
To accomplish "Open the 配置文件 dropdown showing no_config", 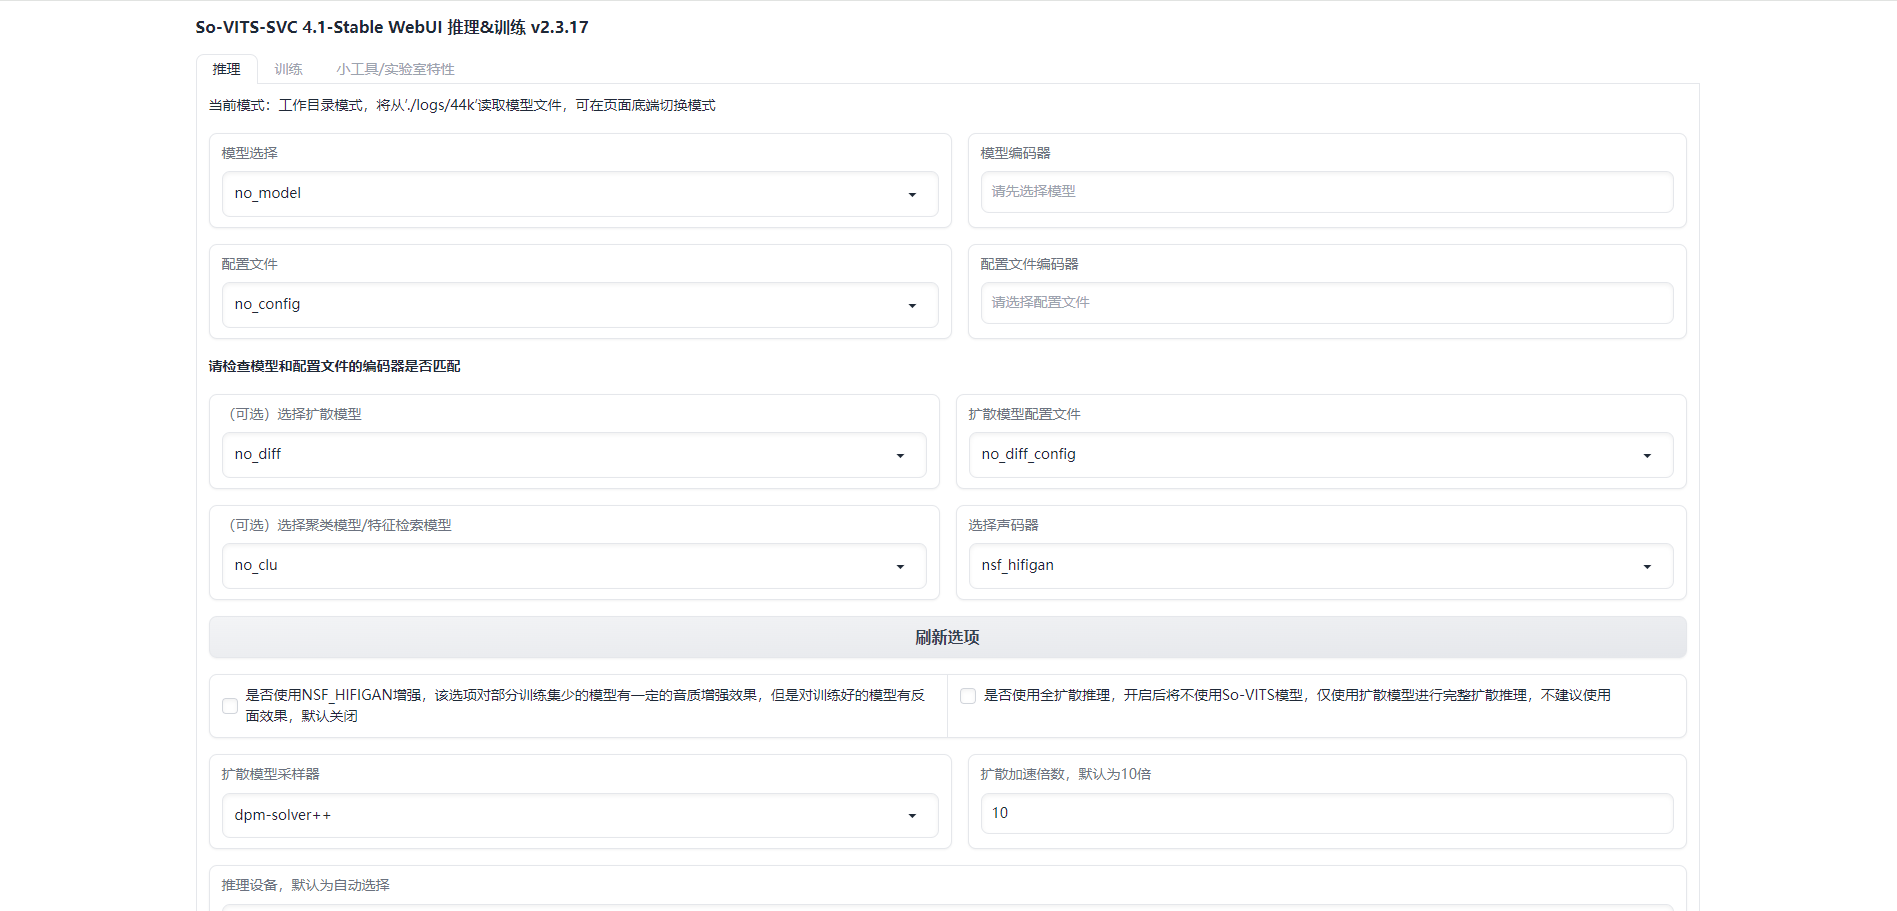I will [580, 305].
